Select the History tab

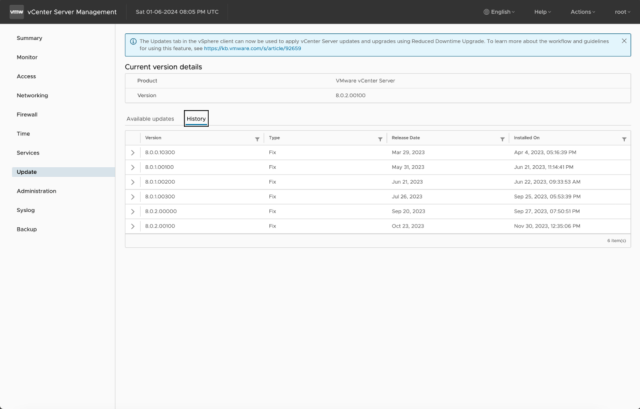pos(196,118)
